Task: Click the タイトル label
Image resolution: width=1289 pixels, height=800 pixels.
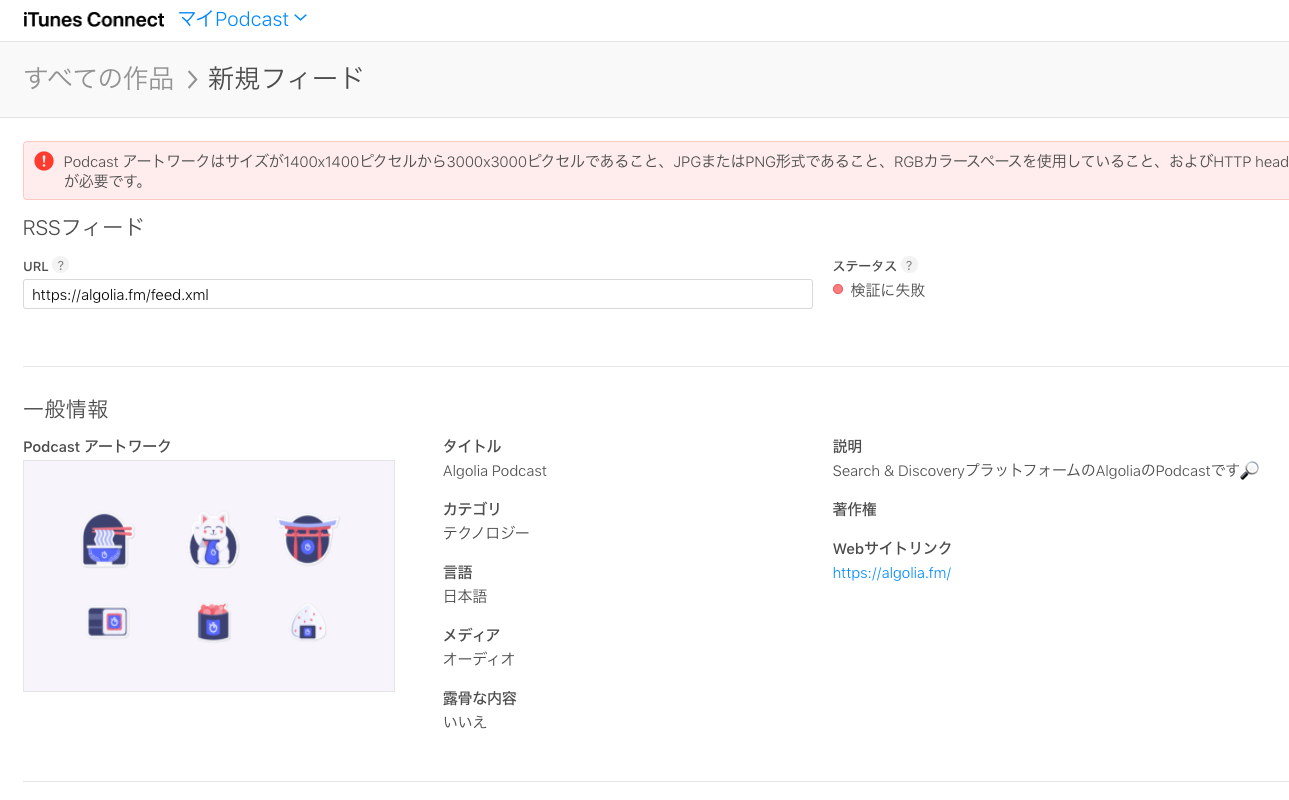Action: coord(472,446)
